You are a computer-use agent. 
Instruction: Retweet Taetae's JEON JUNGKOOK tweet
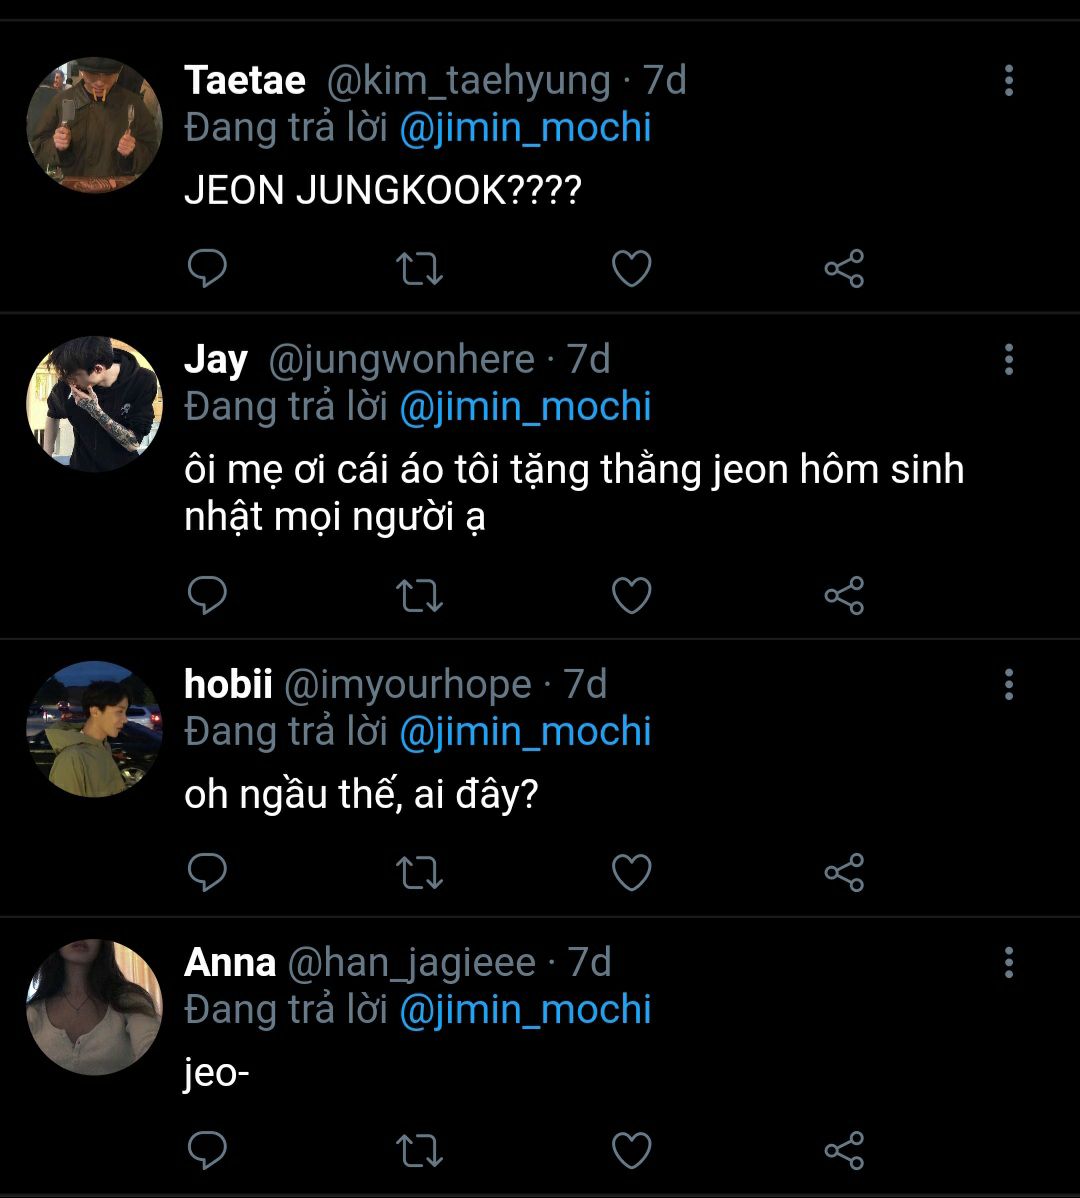pyautogui.click(x=419, y=269)
